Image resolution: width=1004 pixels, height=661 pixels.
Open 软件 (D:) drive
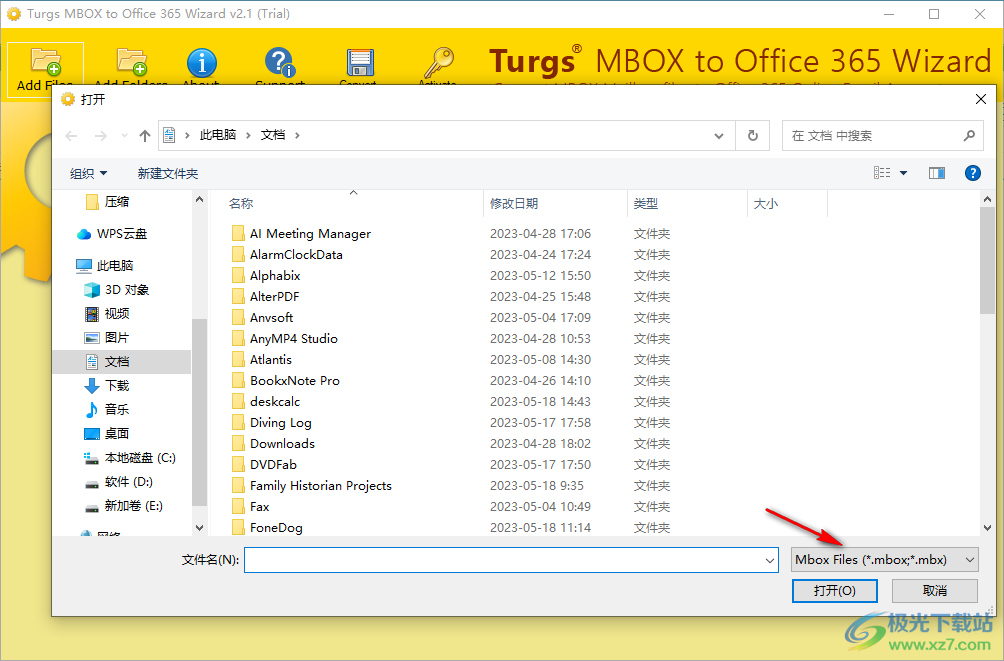point(118,482)
